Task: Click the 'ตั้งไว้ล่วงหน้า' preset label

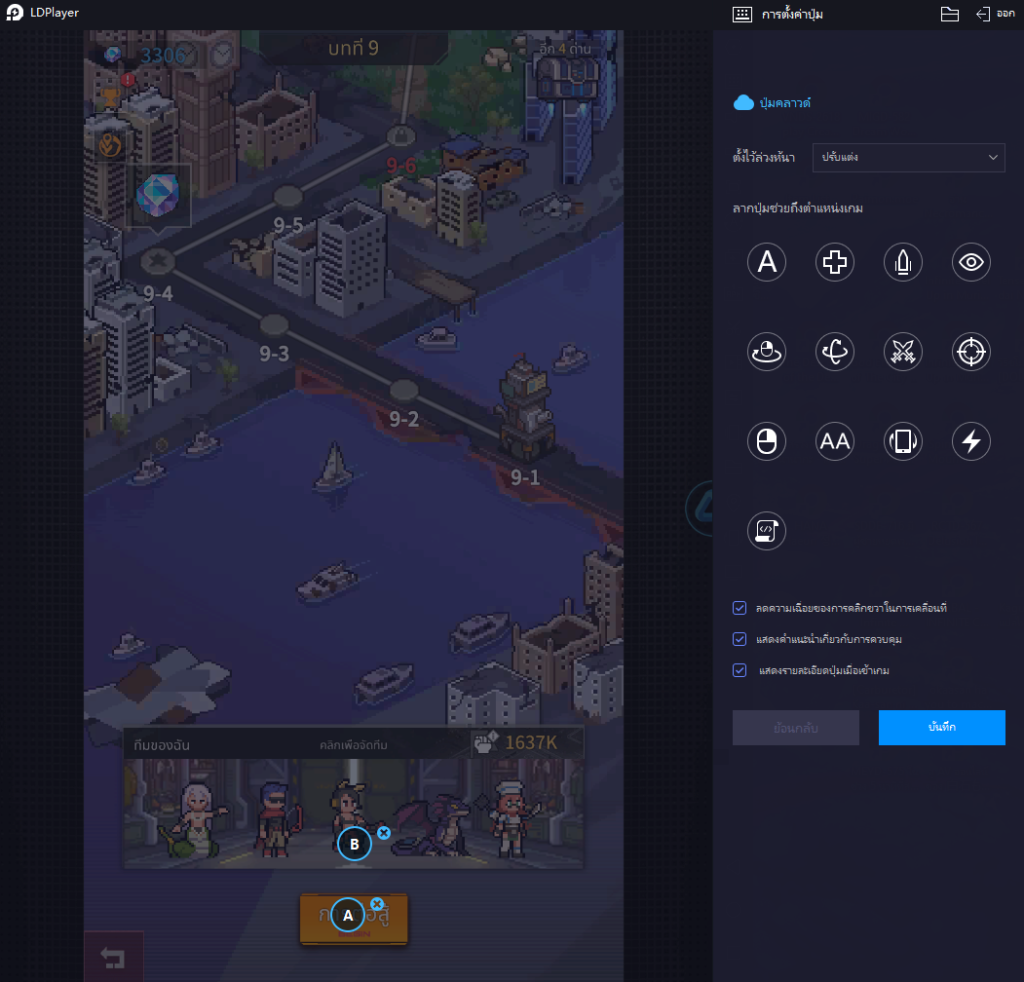Action: [763, 157]
